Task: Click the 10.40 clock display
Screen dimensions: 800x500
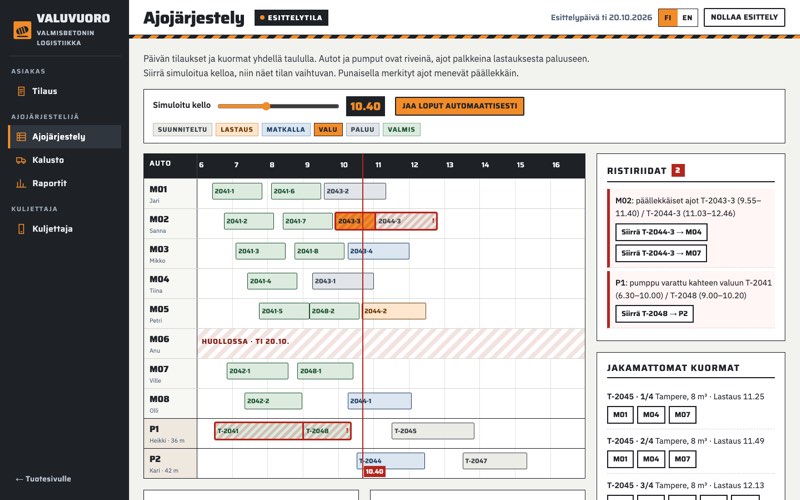Action: click(x=365, y=106)
